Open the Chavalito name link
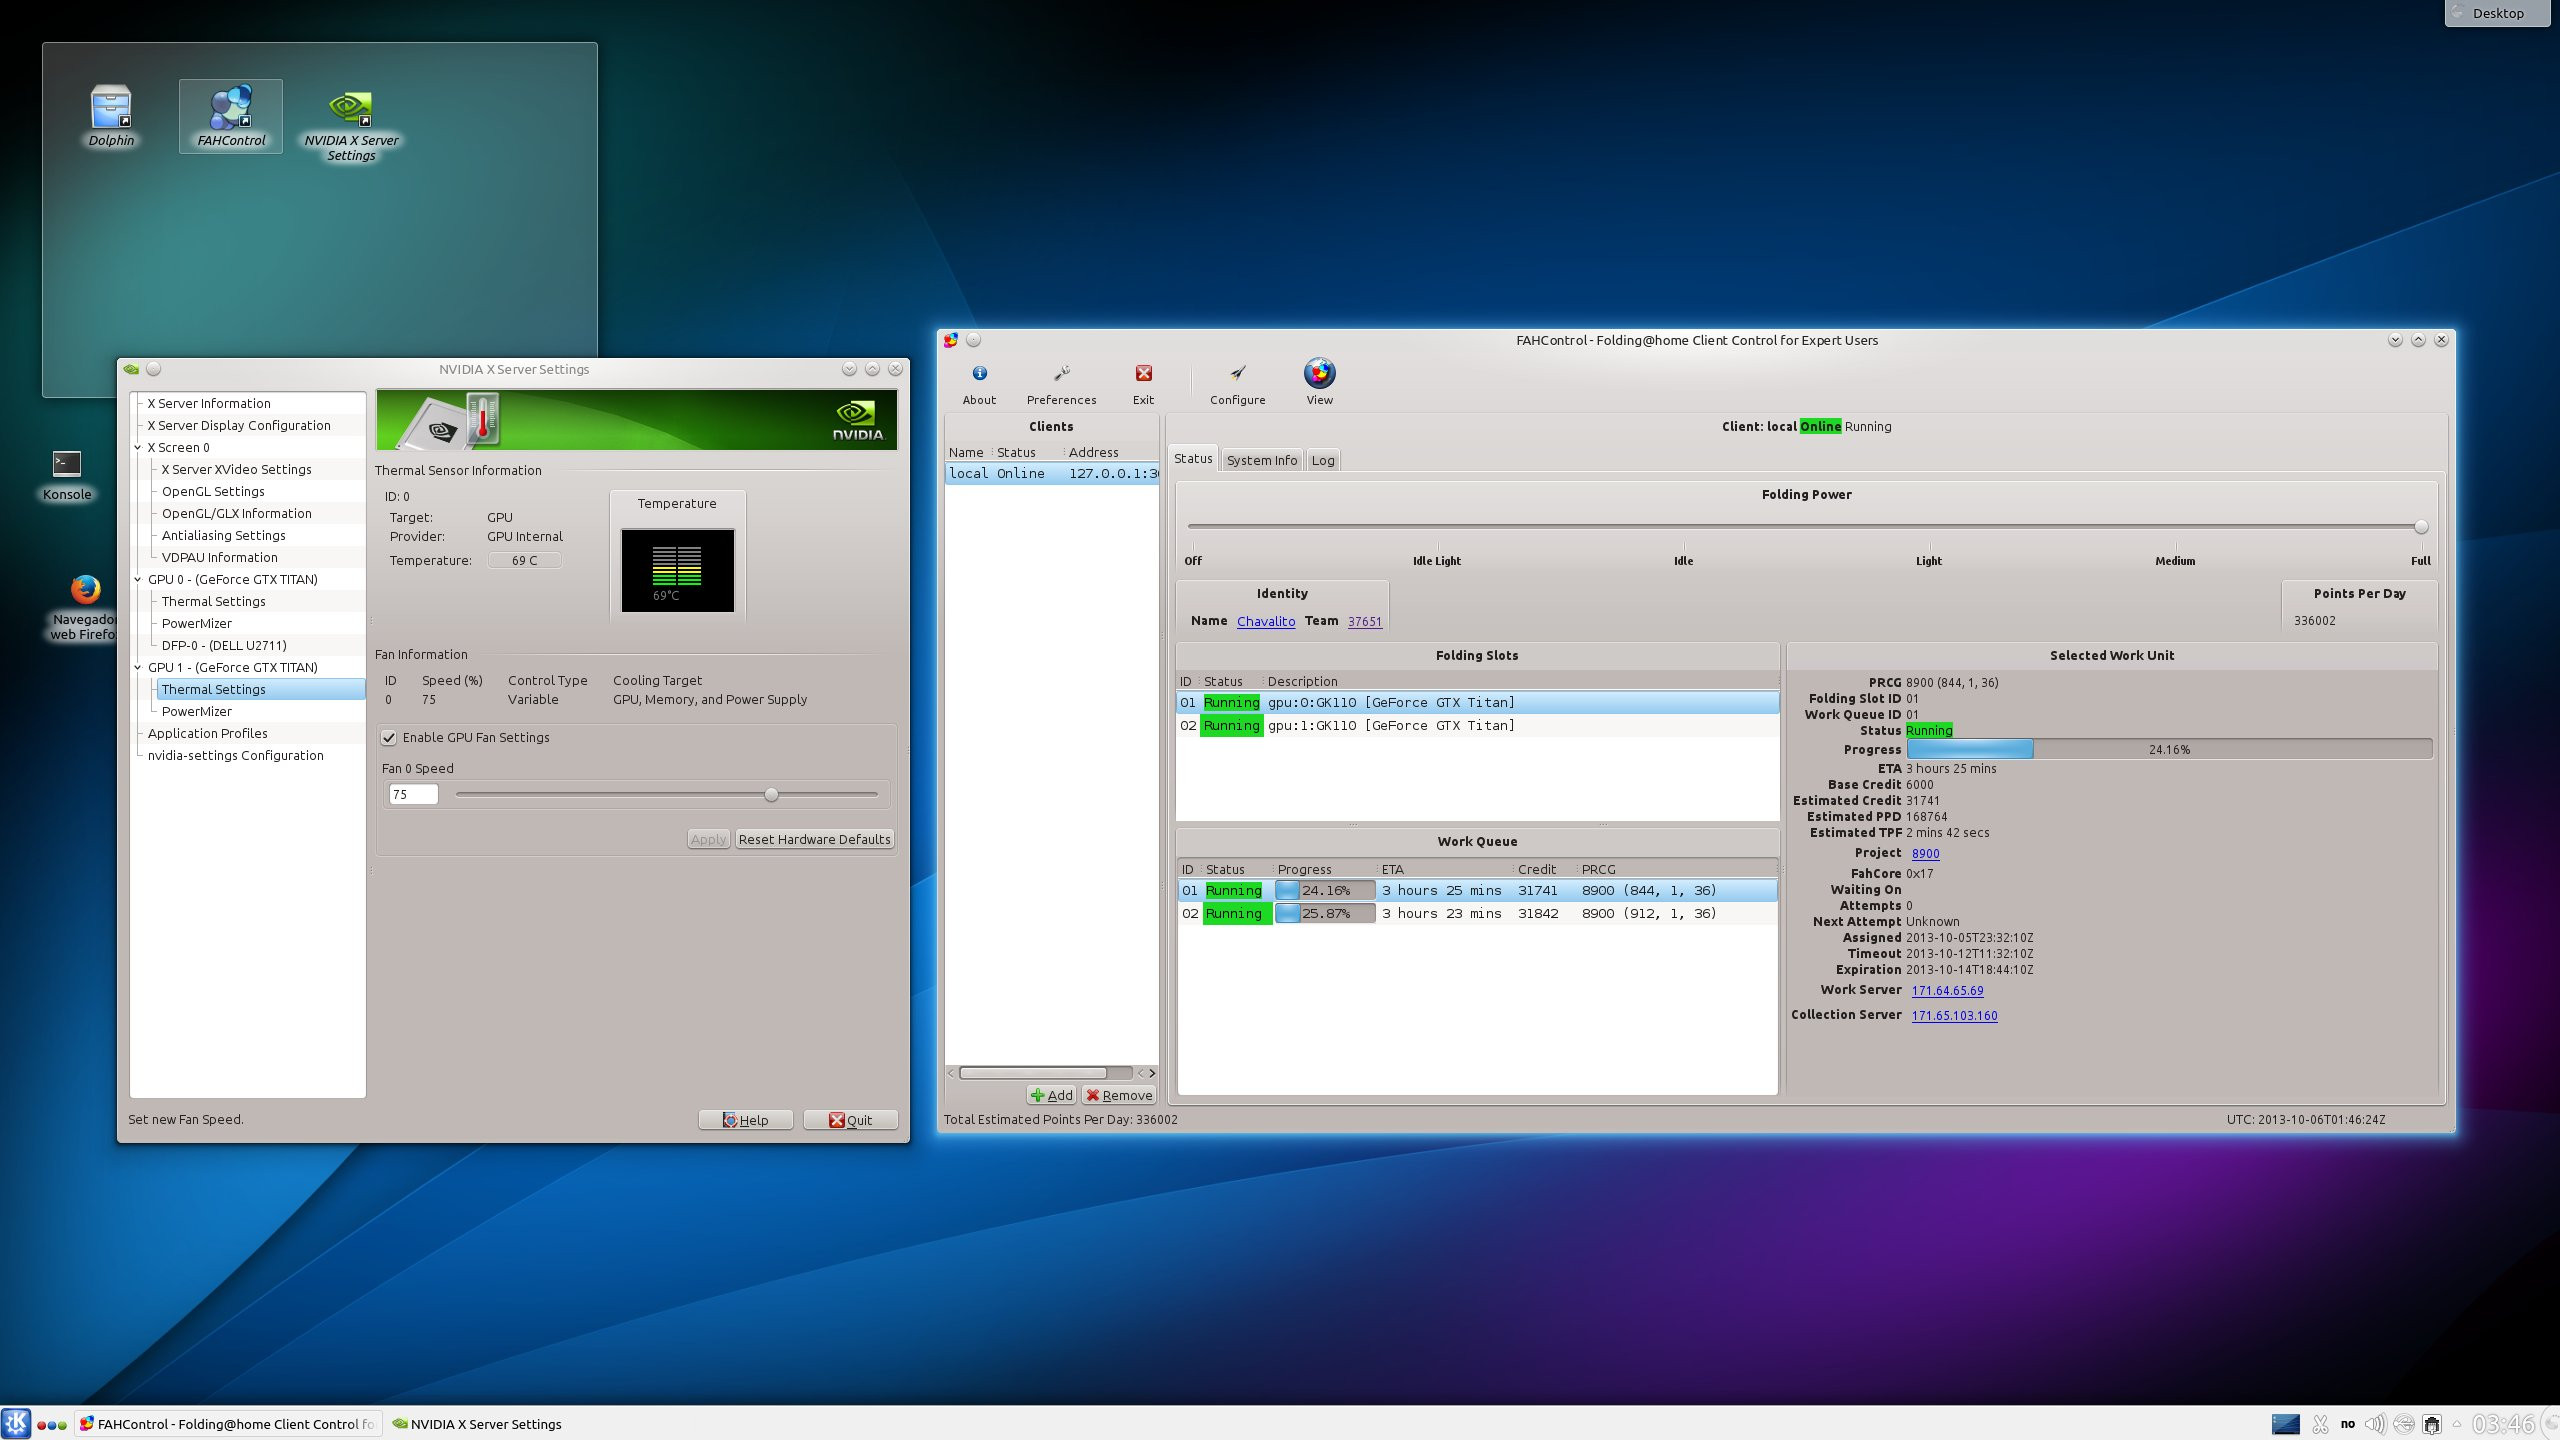The image size is (2560, 1440). [x=1265, y=621]
